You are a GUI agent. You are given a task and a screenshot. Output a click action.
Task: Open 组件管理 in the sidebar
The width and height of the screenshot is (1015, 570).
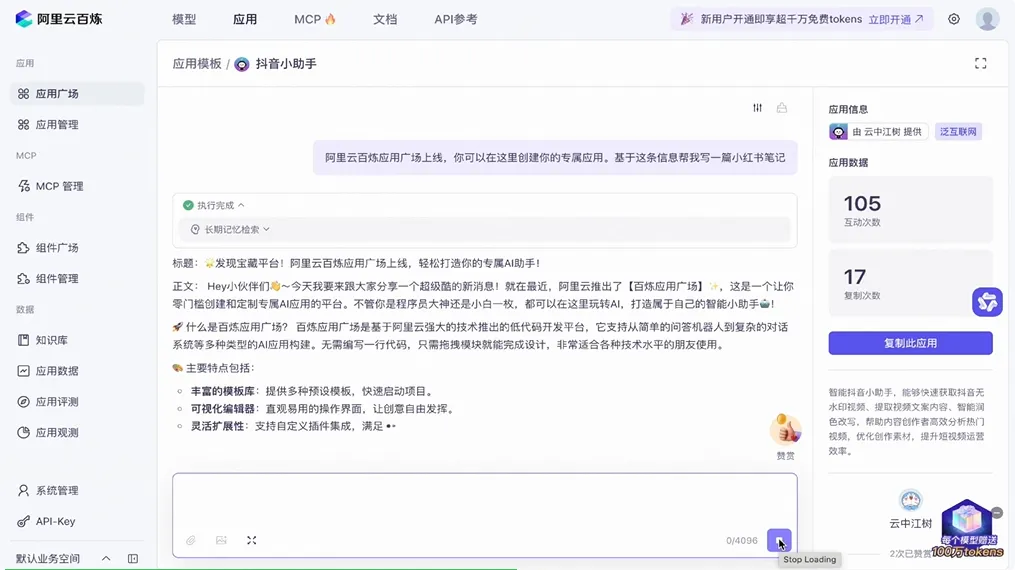pyautogui.click(x=77, y=279)
